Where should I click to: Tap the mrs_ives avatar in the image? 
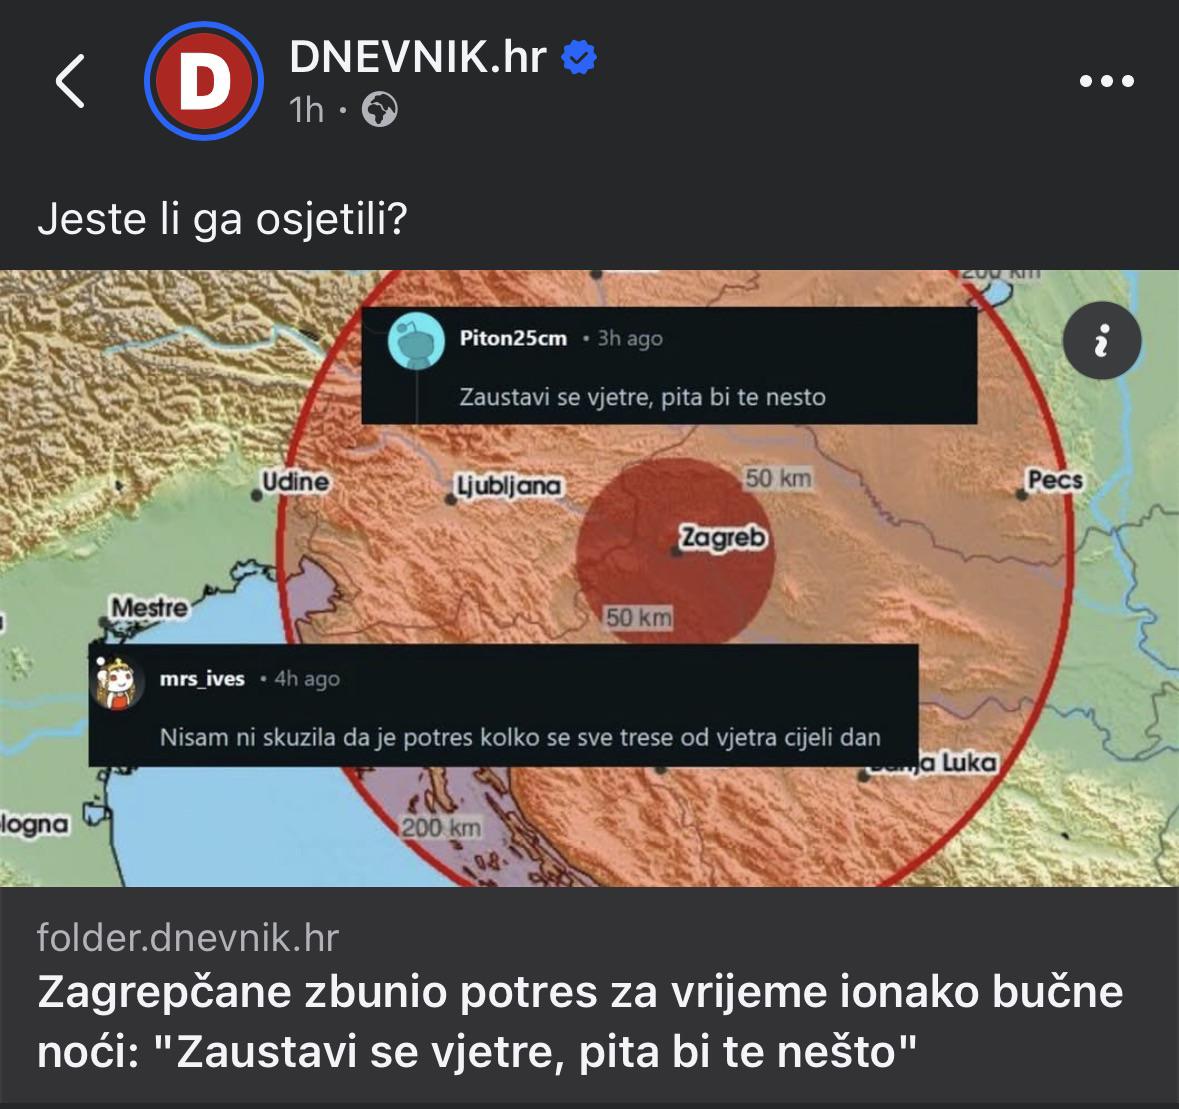118,683
